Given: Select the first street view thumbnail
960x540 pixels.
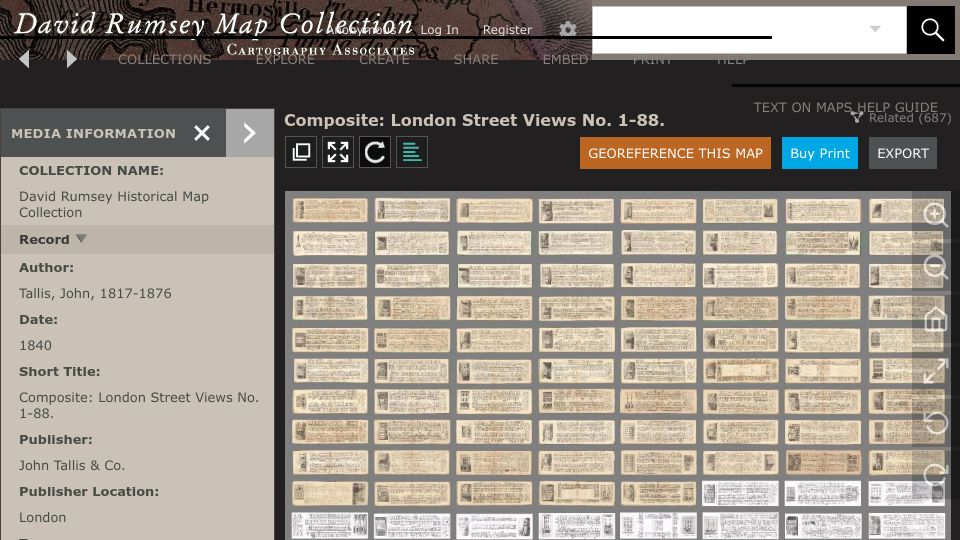Looking at the screenshot, I should 330,210.
